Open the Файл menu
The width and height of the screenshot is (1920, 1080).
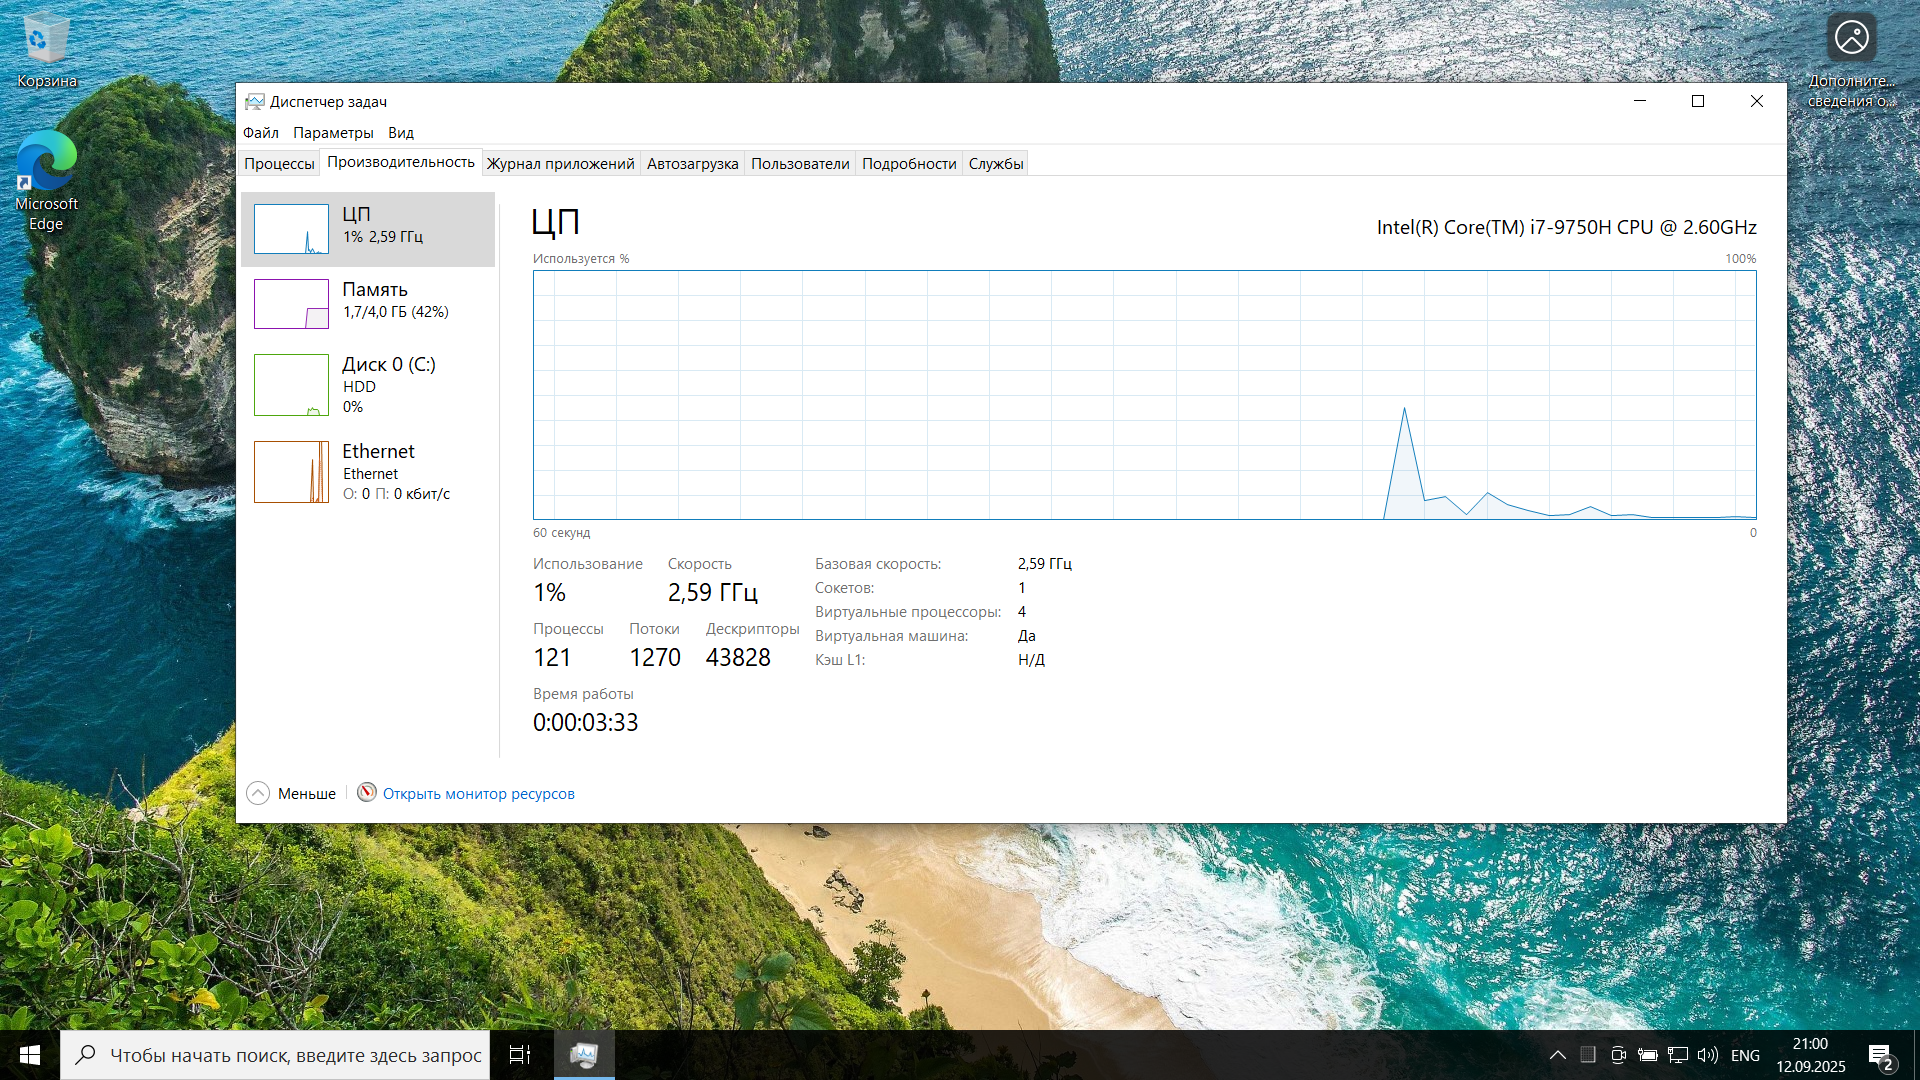coord(261,132)
